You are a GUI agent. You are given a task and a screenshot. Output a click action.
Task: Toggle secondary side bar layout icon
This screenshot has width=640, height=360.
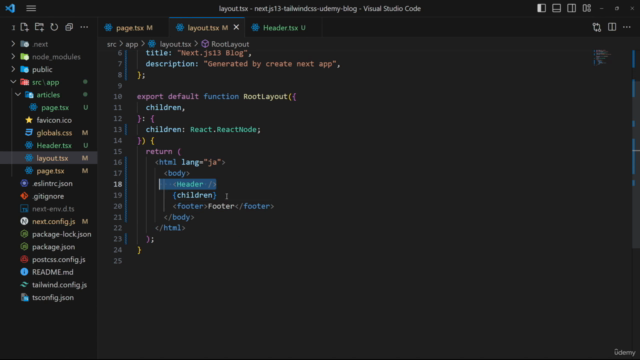click(571, 8)
